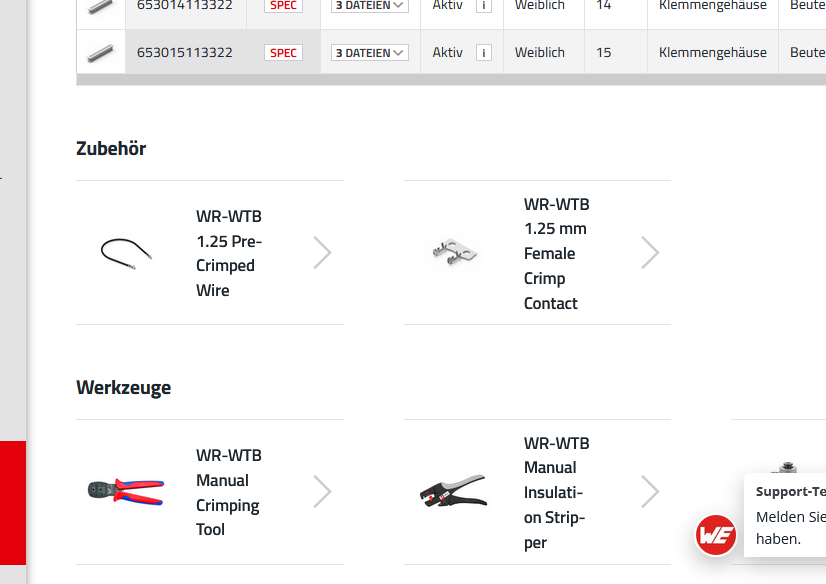Image resolution: width=826 pixels, height=584 pixels.
Task: Click part number 653015113322
Action: [x=185, y=53]
